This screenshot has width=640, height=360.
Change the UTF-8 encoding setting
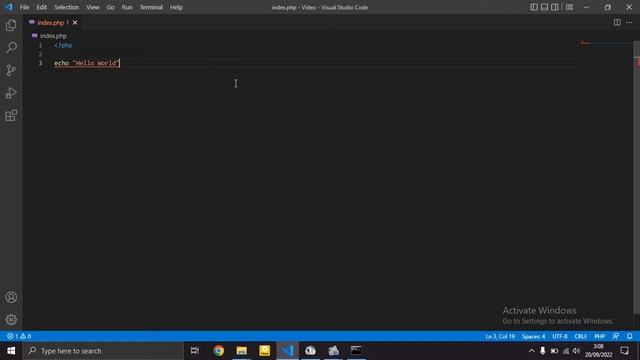(x=560, y=336)
